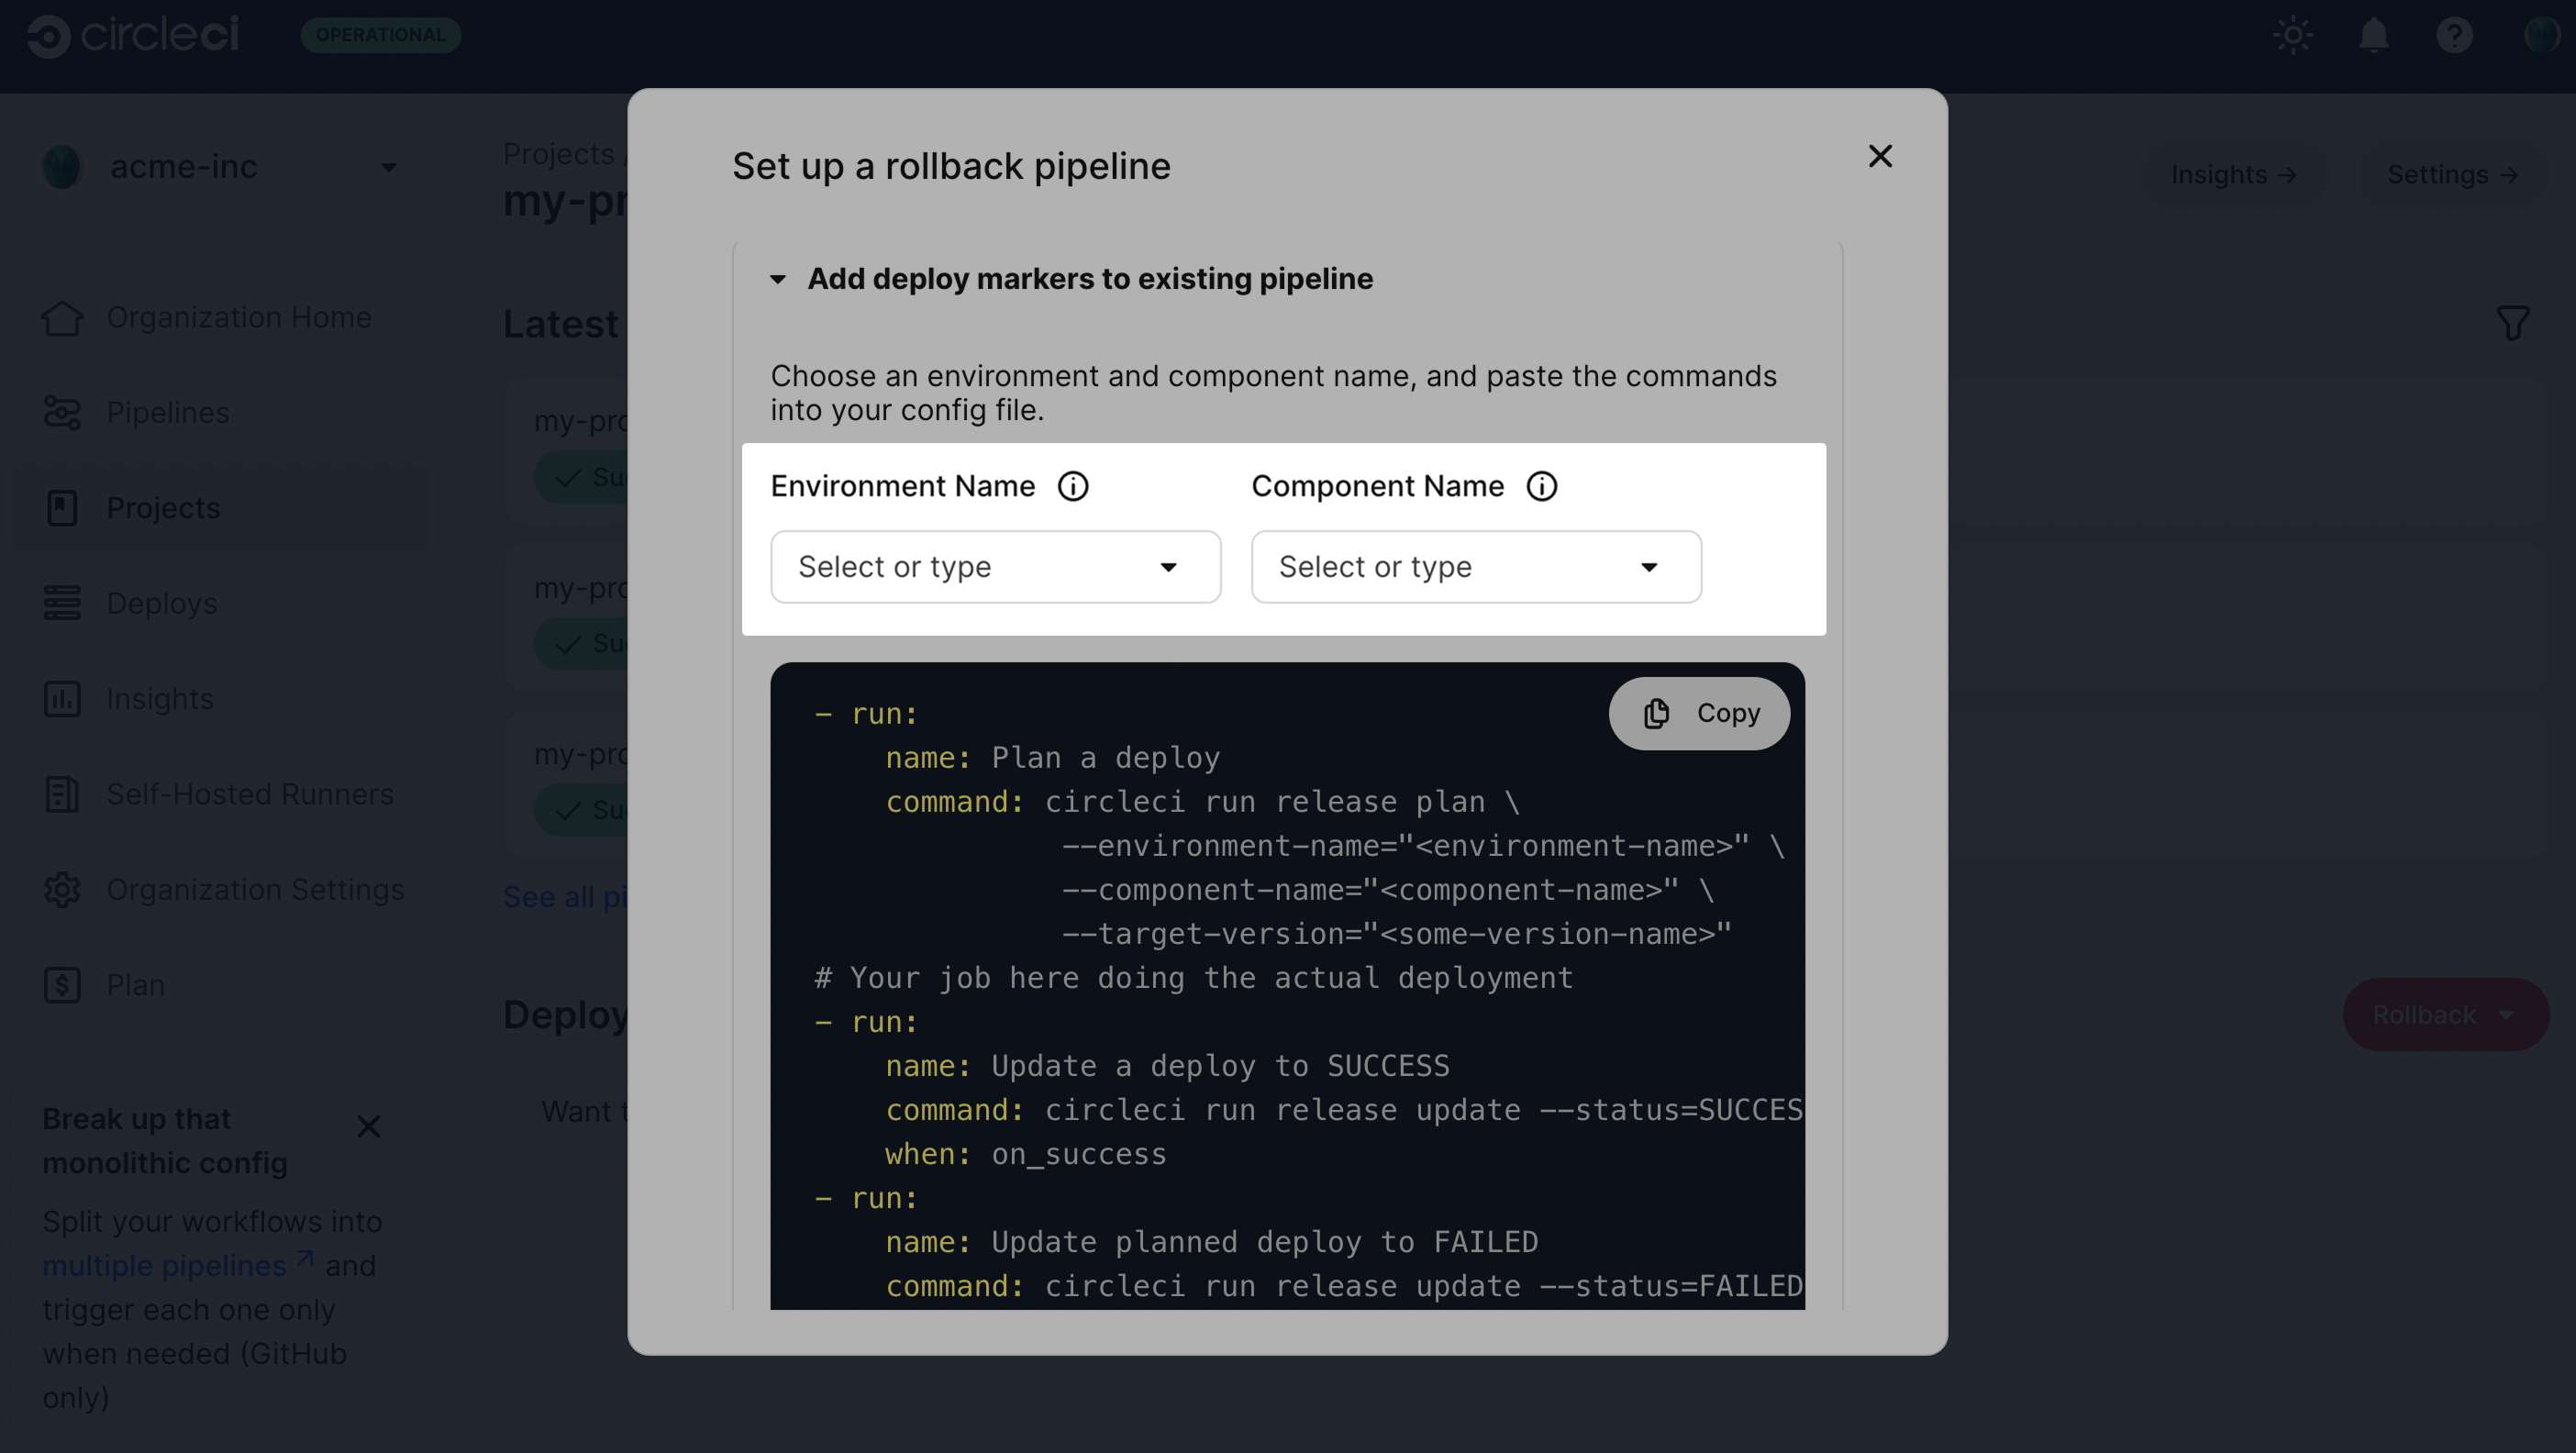Image resolution: width=2576 pixels, height=1453 pixels.
Task: Toggle the light/dark theme sun icon
Action: 2292,36
